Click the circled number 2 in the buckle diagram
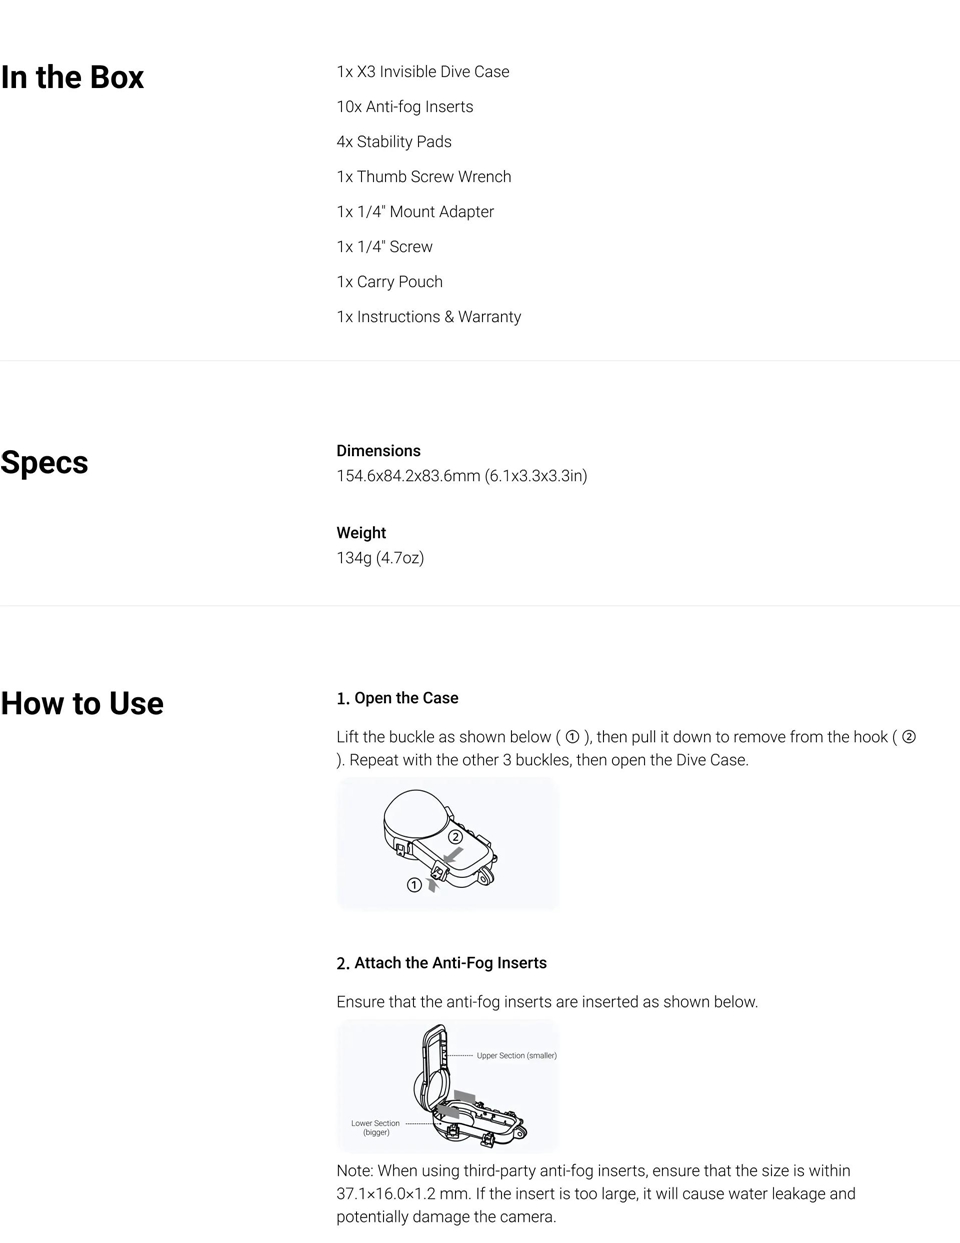960x1243 pixels. [455, 836]
